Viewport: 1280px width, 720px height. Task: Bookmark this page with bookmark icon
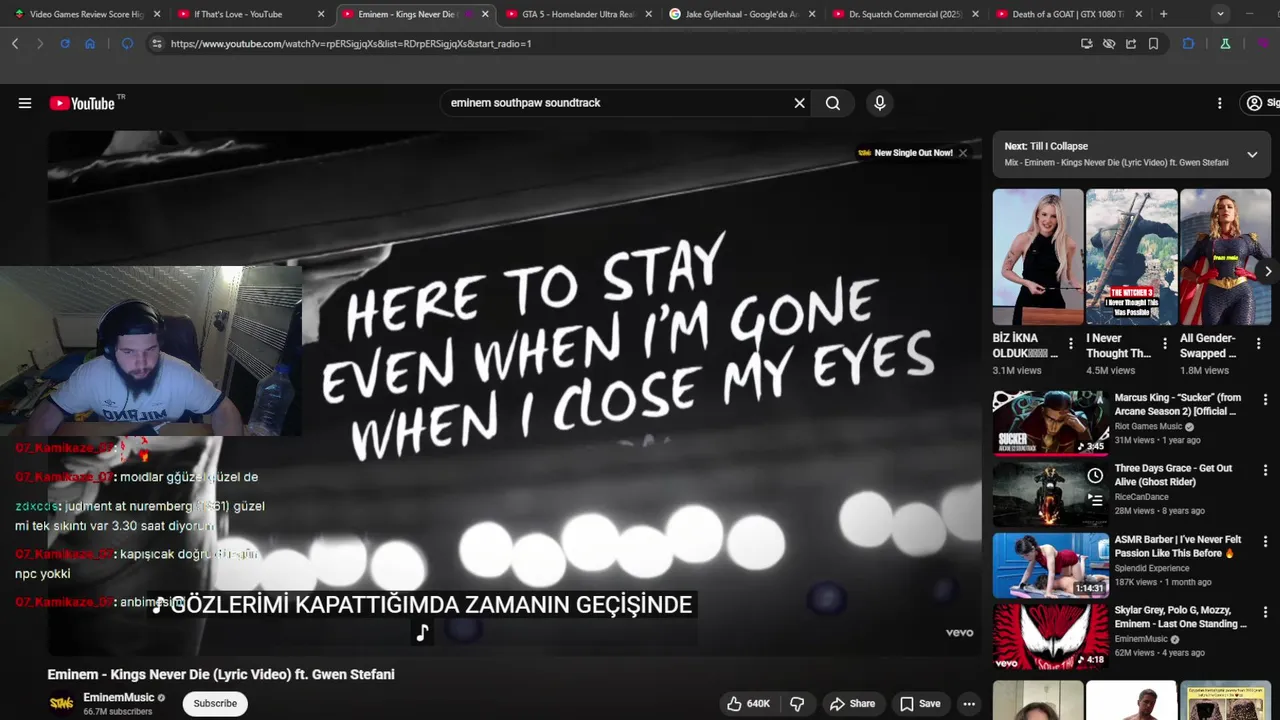click(x=1153, y=44)
